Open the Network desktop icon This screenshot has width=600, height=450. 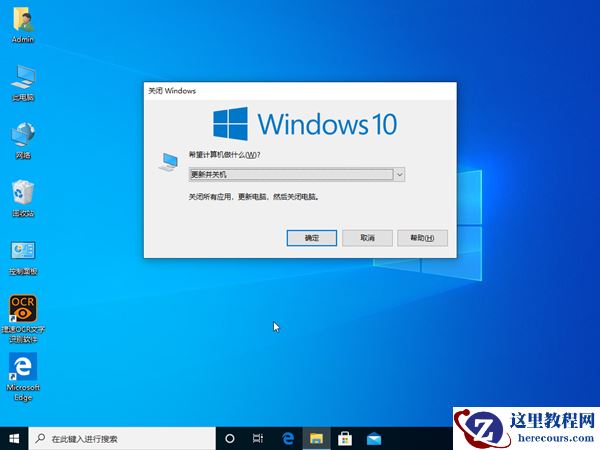tap(23, 140)
